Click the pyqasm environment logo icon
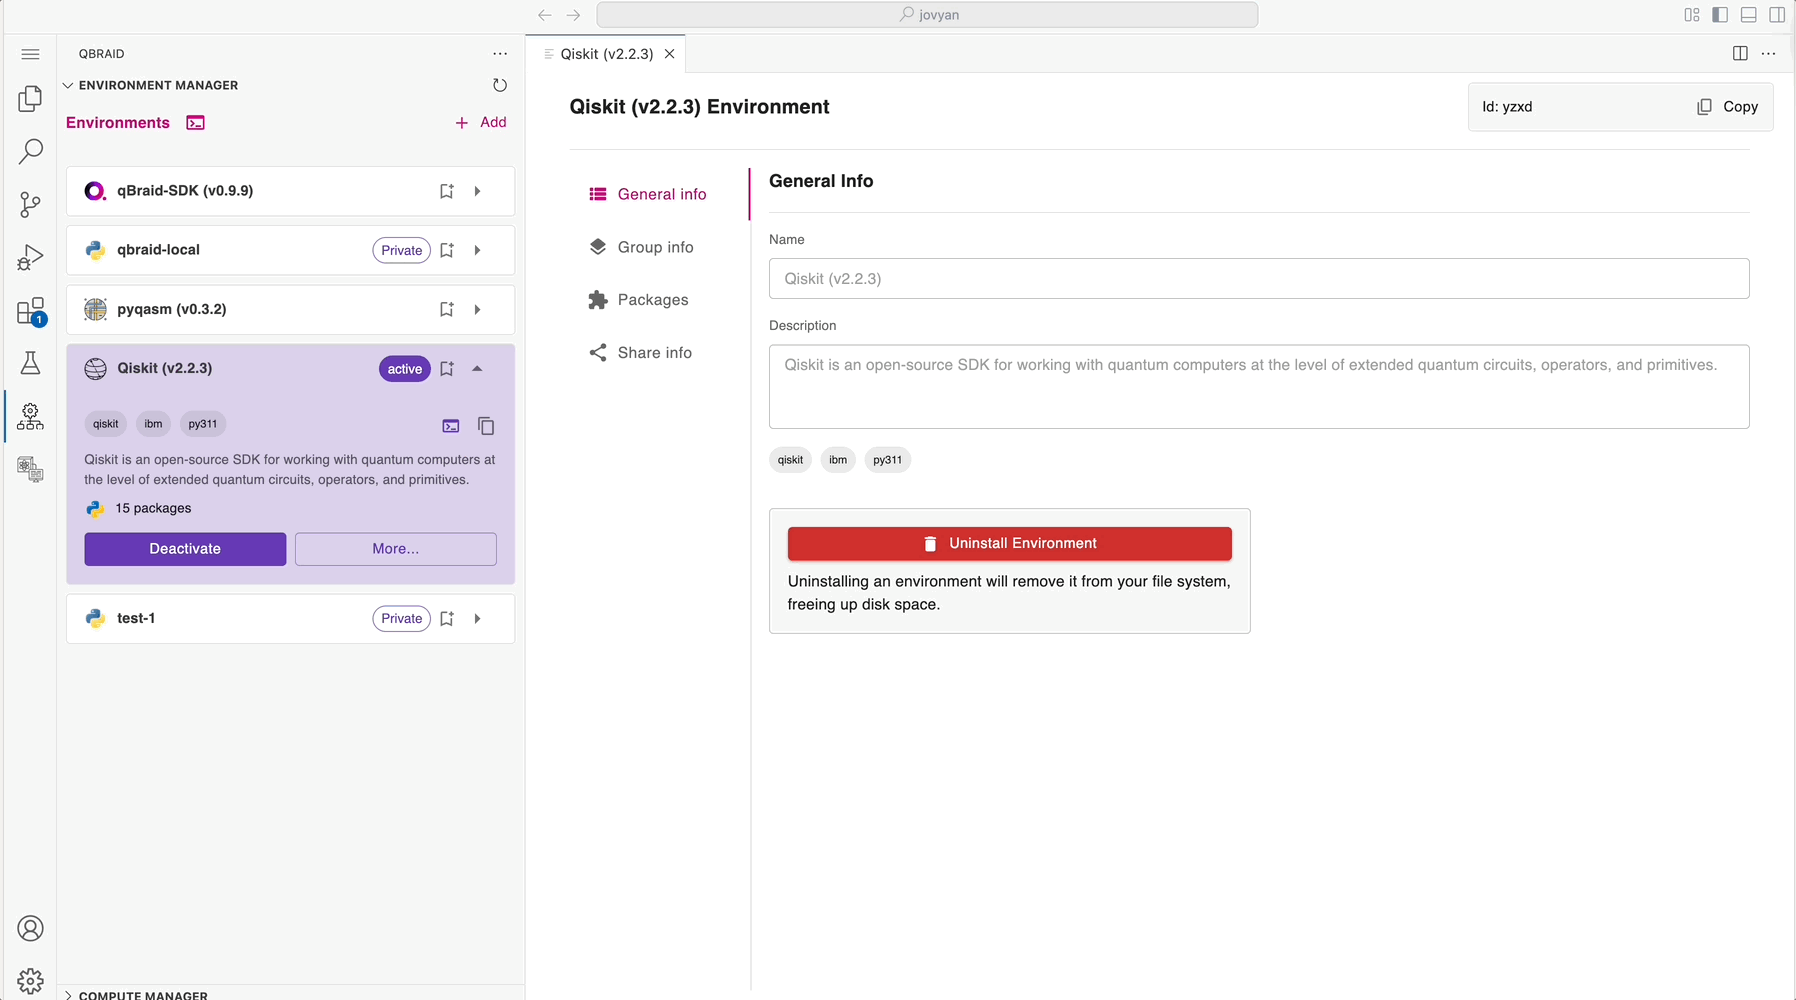The width and height of the screenshot is (1796, 1000). (95, 310)
